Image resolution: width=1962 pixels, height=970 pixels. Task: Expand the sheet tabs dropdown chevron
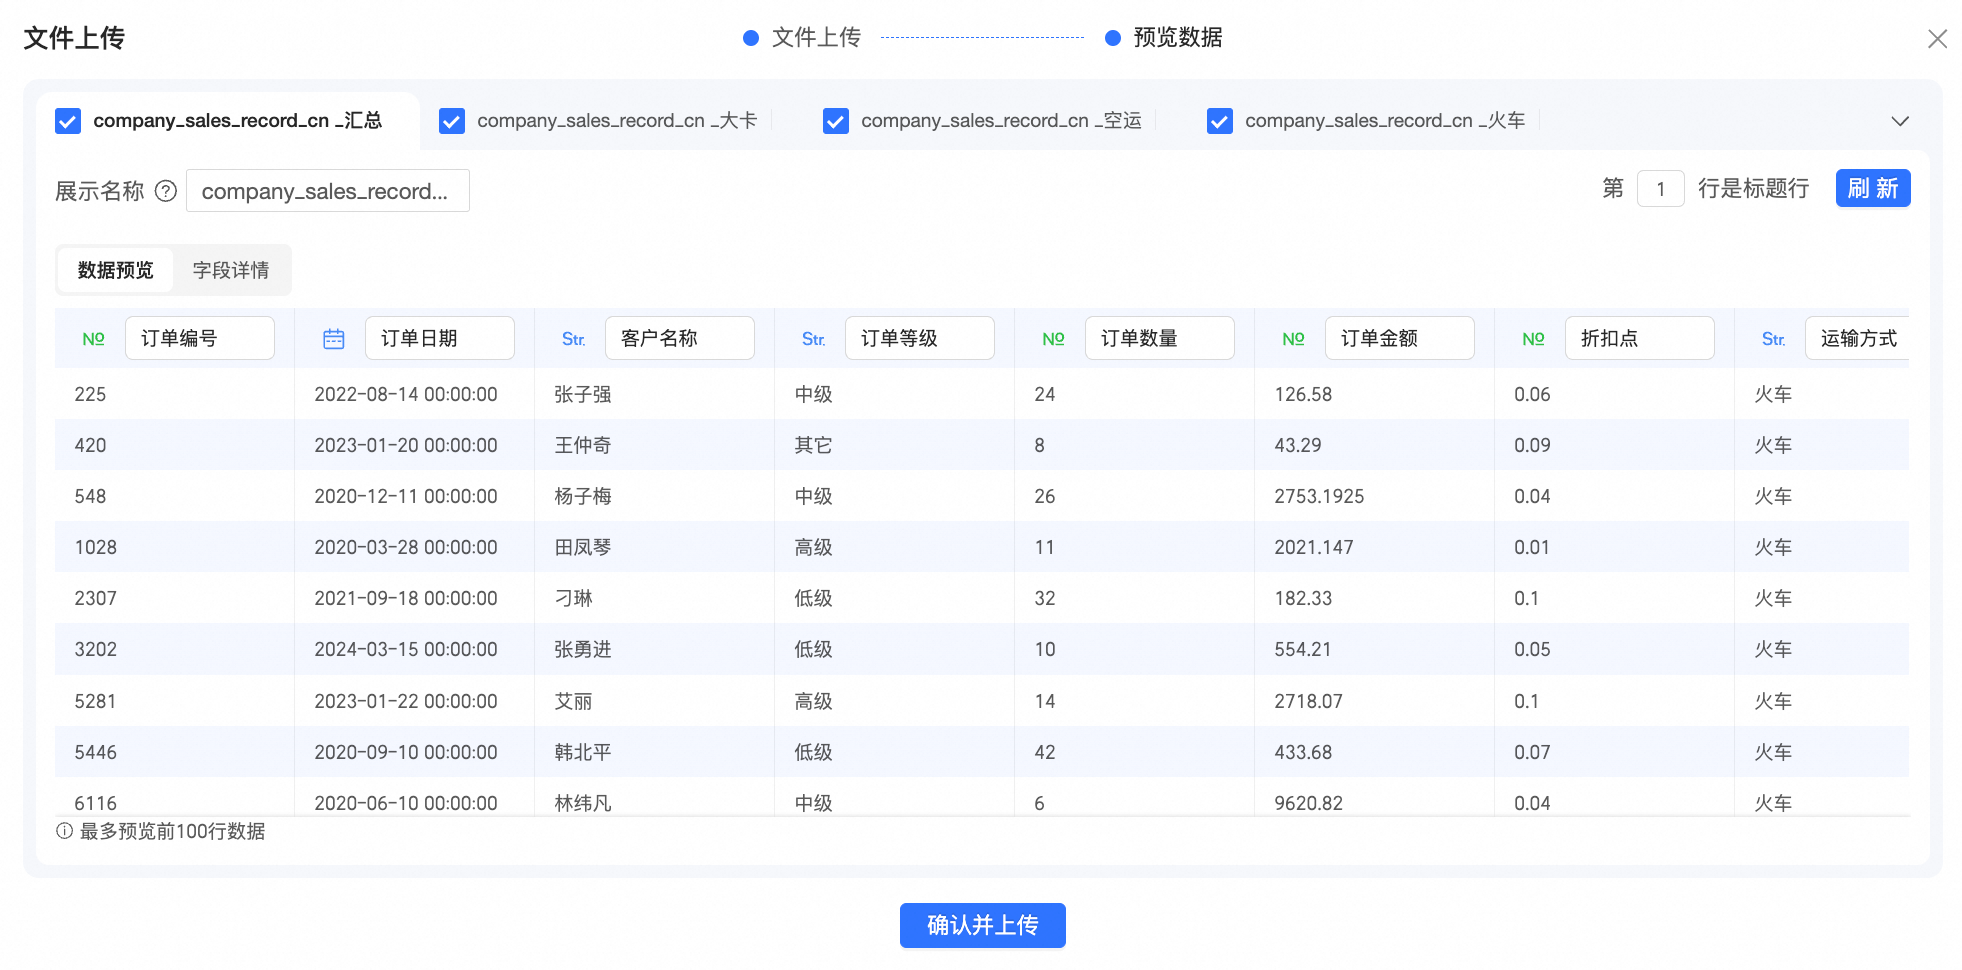coord(1900,121)
